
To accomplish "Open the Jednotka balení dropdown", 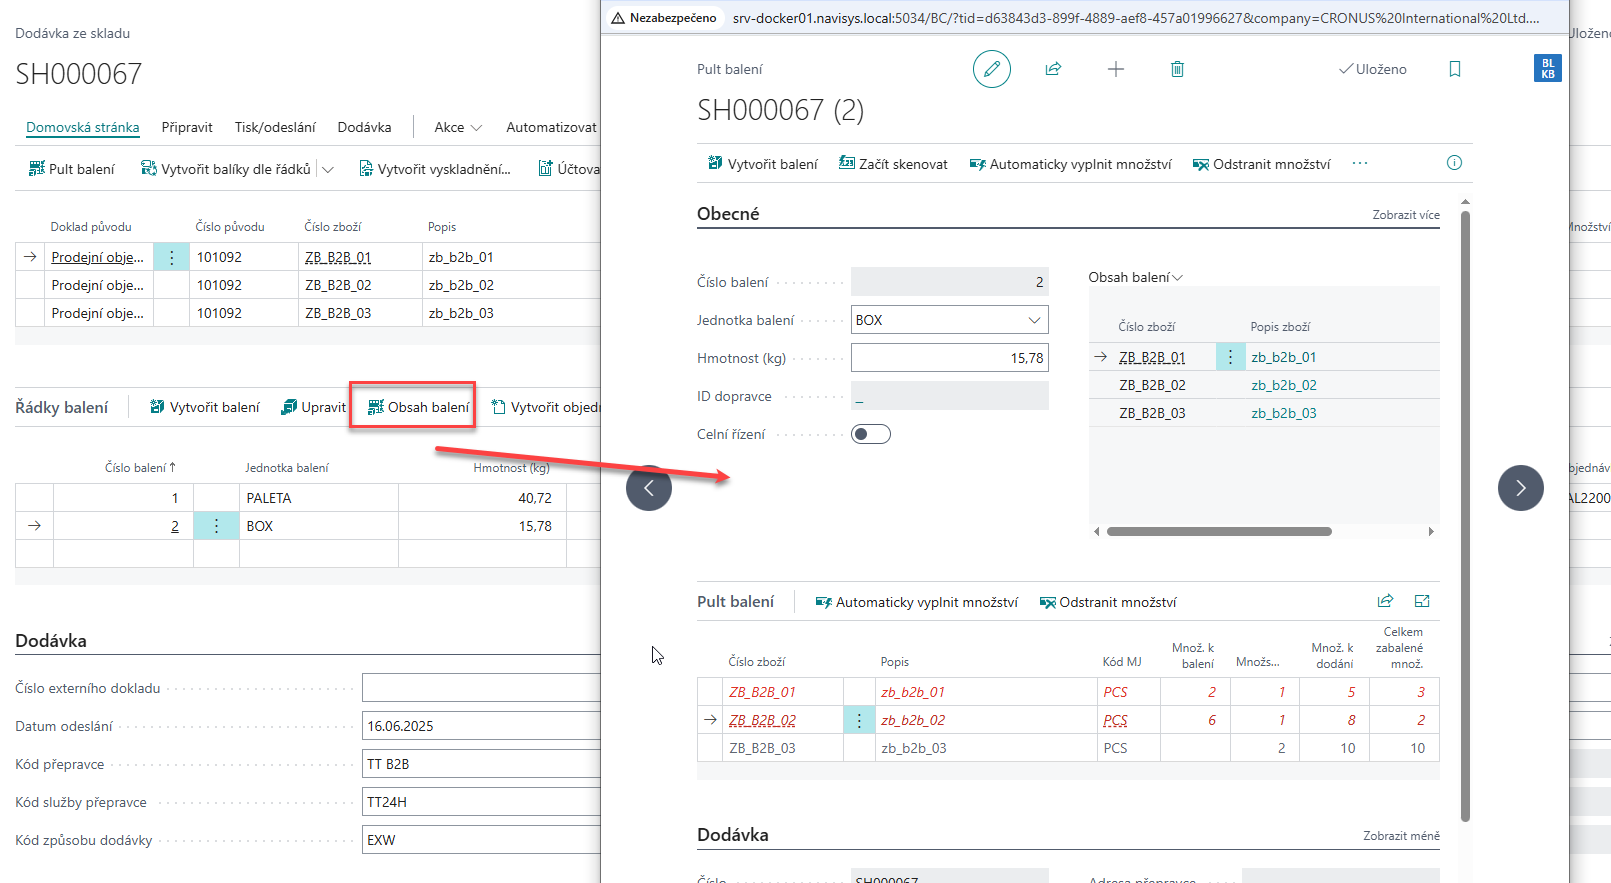I will coord(1034,320).
